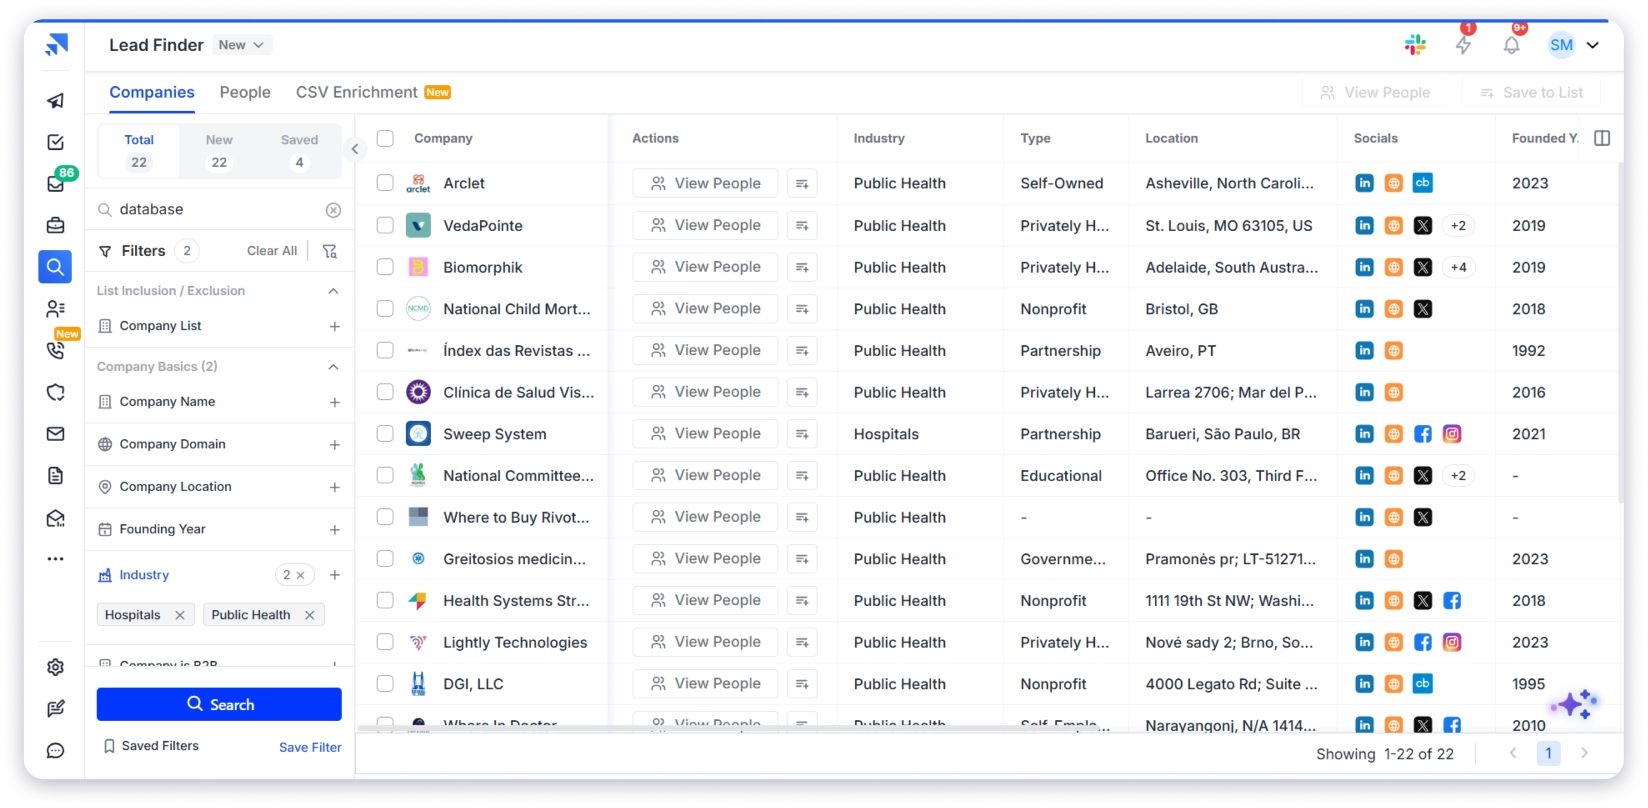The width and height of the screenshot is (1648, 808).
Task: Tick the checkbox for Biomorphik
Action: 385,267
